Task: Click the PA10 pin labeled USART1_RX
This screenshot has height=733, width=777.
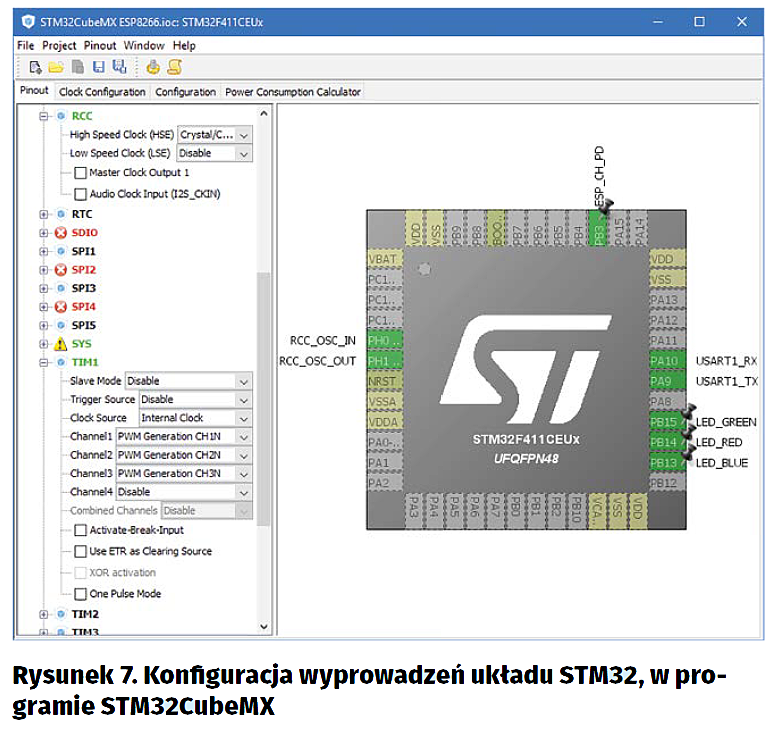Action: (666, 360)
